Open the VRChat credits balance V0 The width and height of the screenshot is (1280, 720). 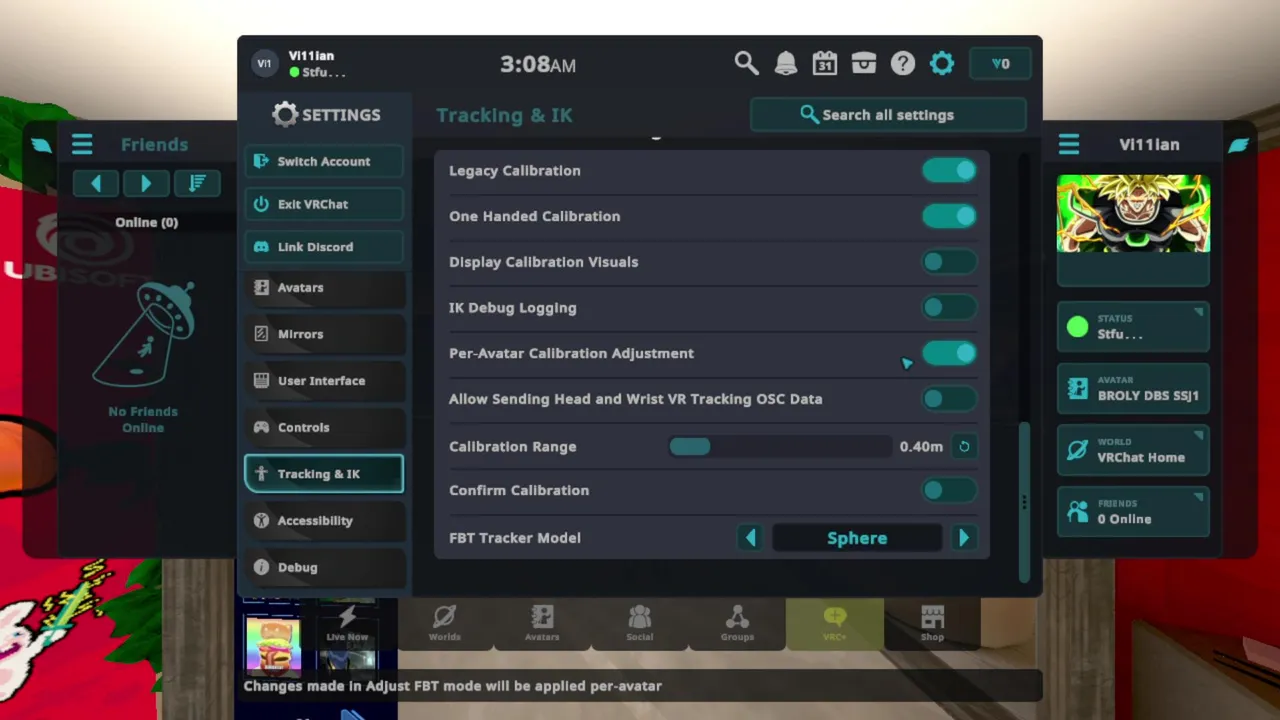tap(1000, 64)
